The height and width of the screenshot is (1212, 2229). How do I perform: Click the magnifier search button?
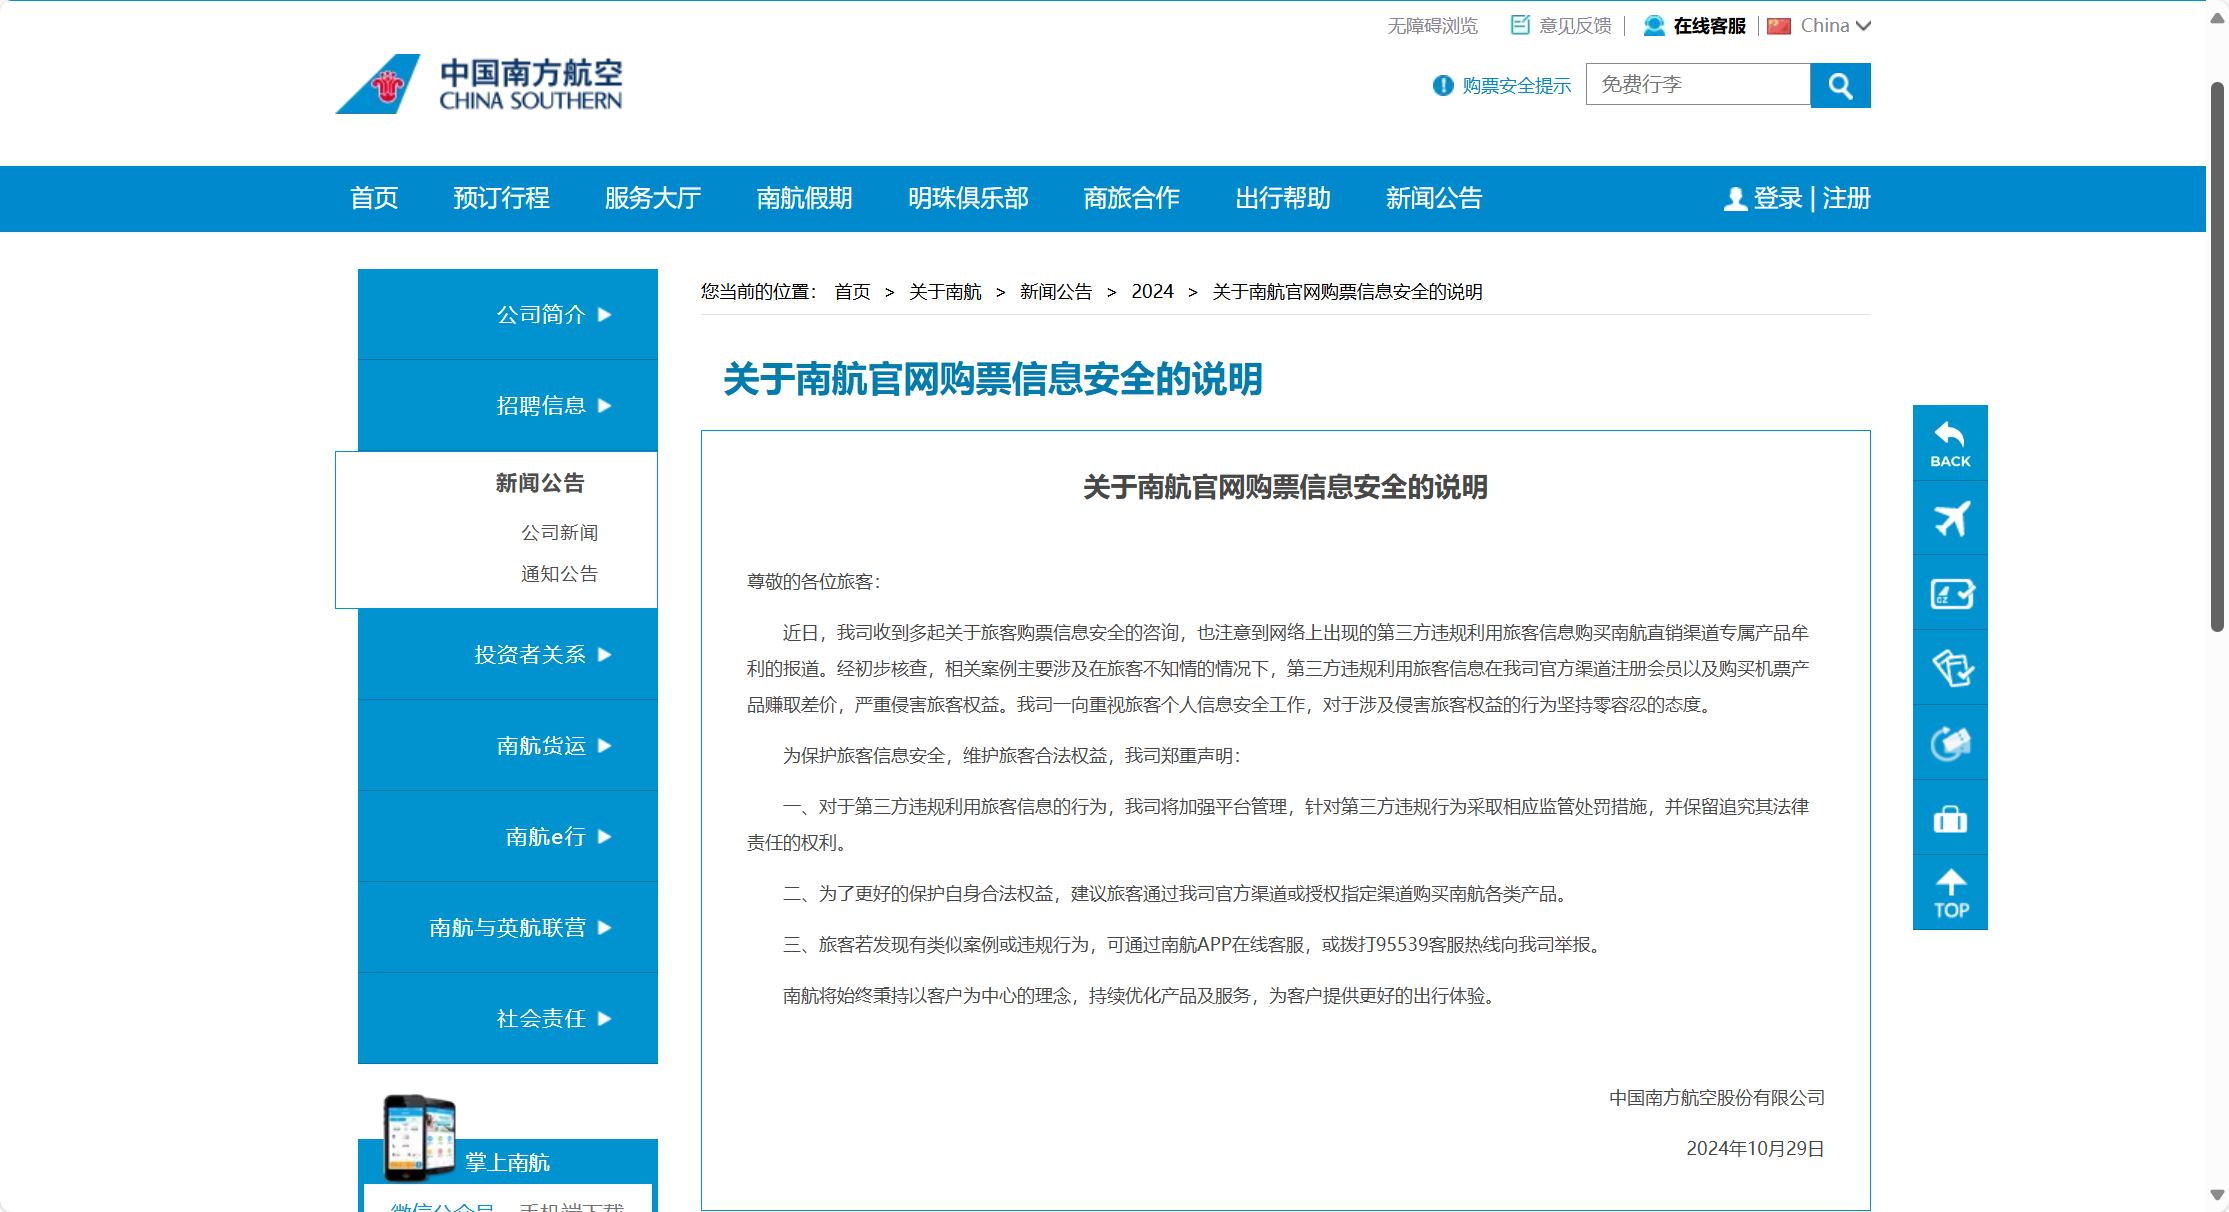click(x=1839, y=86)
